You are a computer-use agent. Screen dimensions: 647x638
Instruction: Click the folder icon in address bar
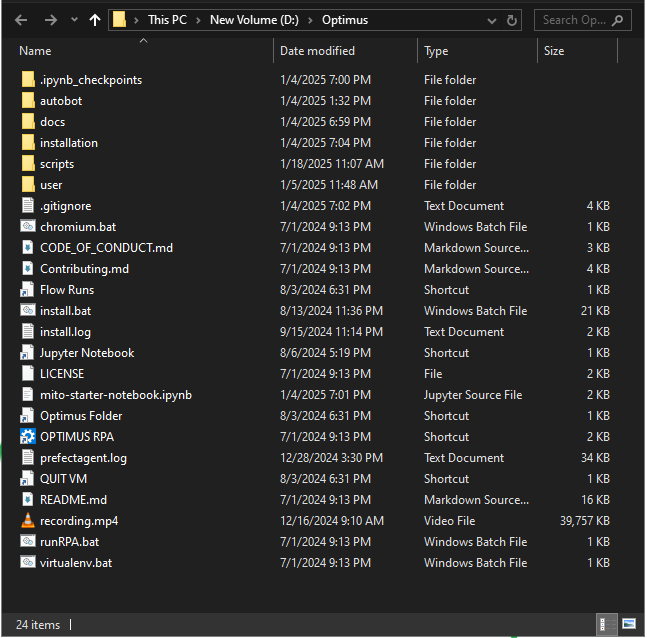point(119,19)
